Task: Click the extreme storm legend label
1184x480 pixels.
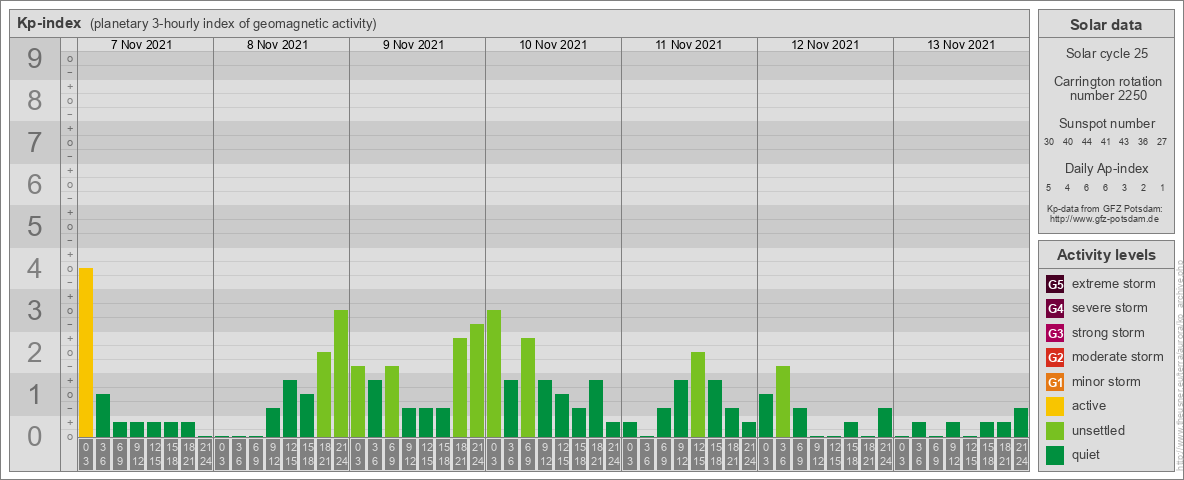Action: point(1114,284)
